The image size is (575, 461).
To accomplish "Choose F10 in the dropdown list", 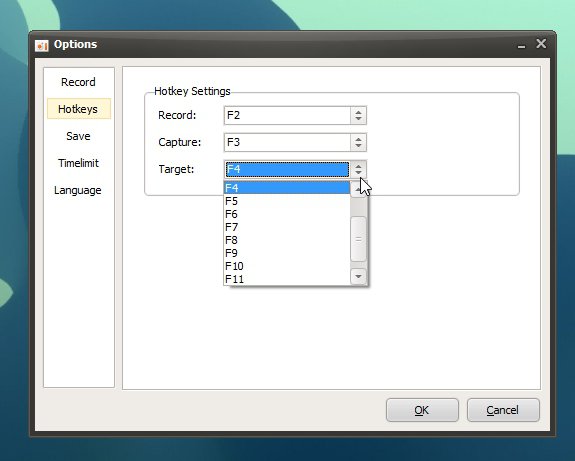I will (287, 266).
